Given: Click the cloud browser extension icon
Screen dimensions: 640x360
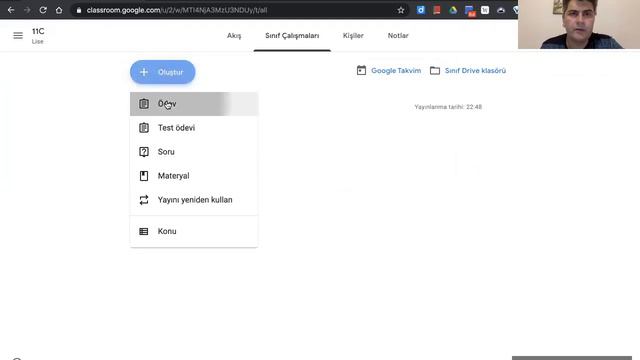Looking at the screenshot, I should 501,10.
